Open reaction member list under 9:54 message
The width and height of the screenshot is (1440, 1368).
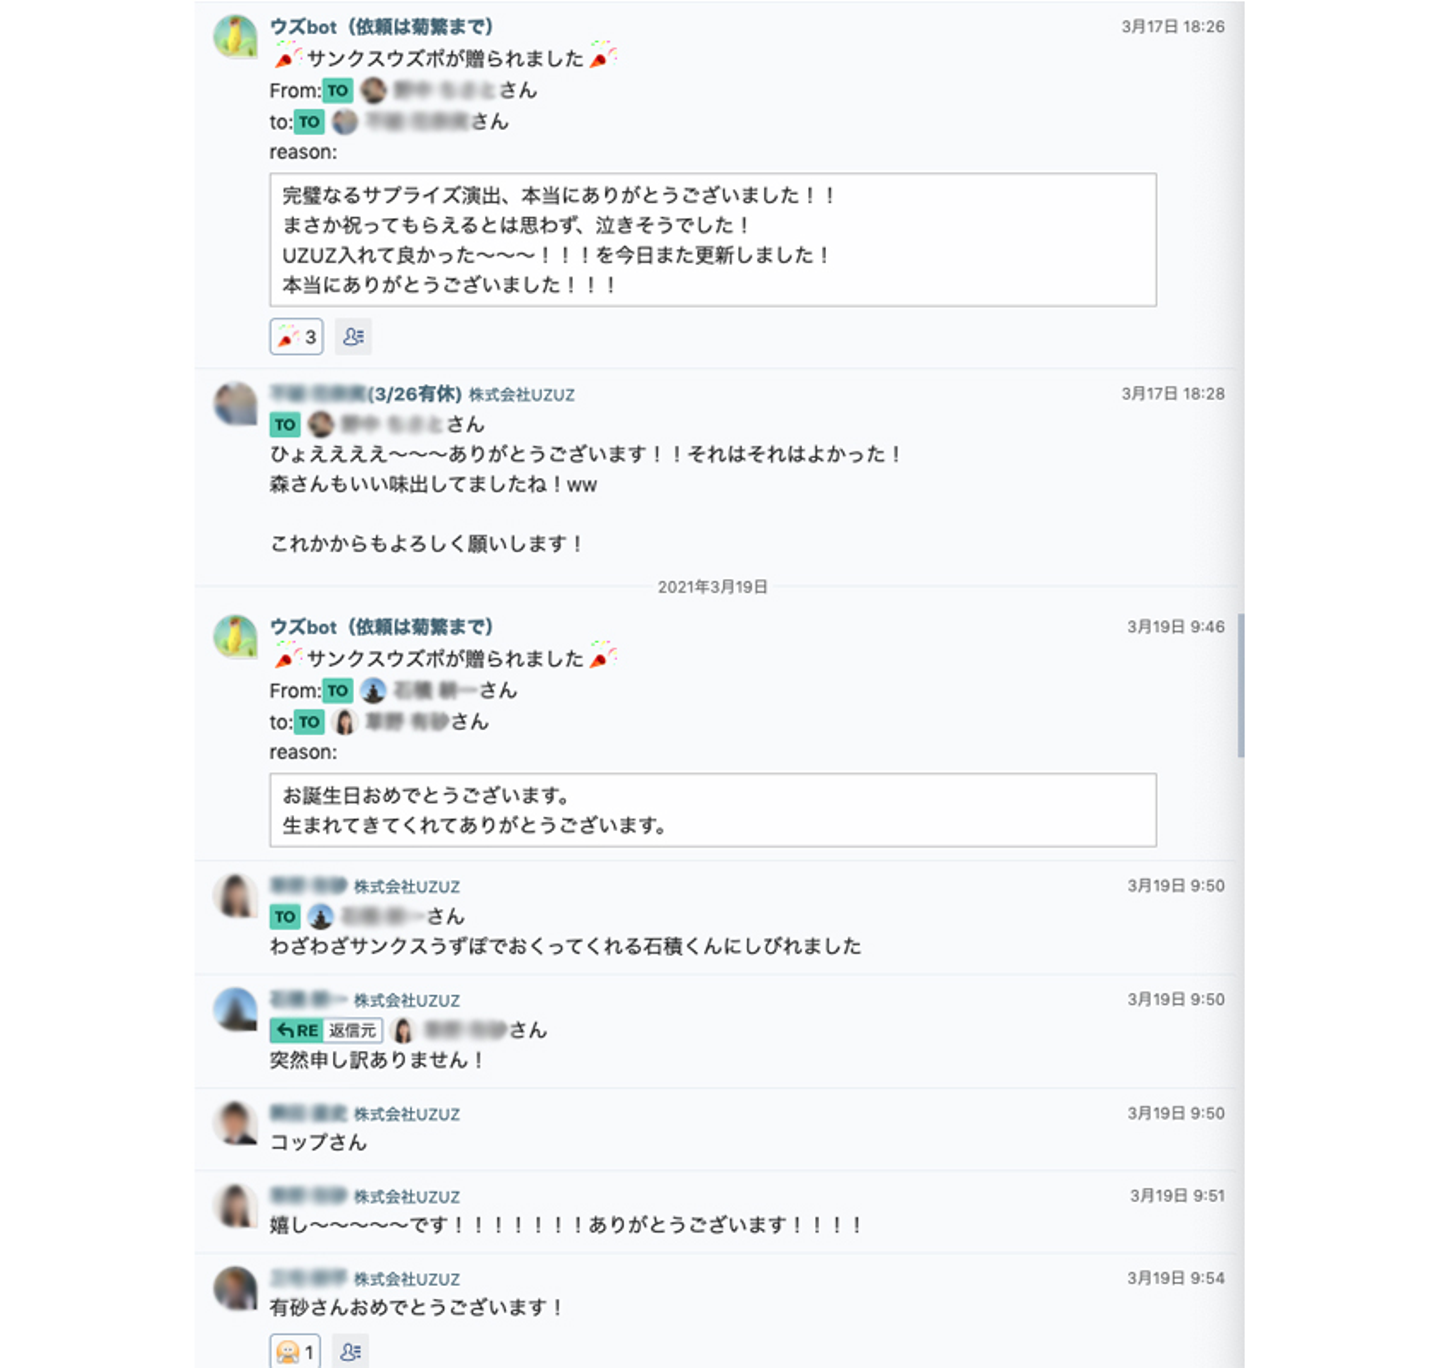coord(350,1352)
